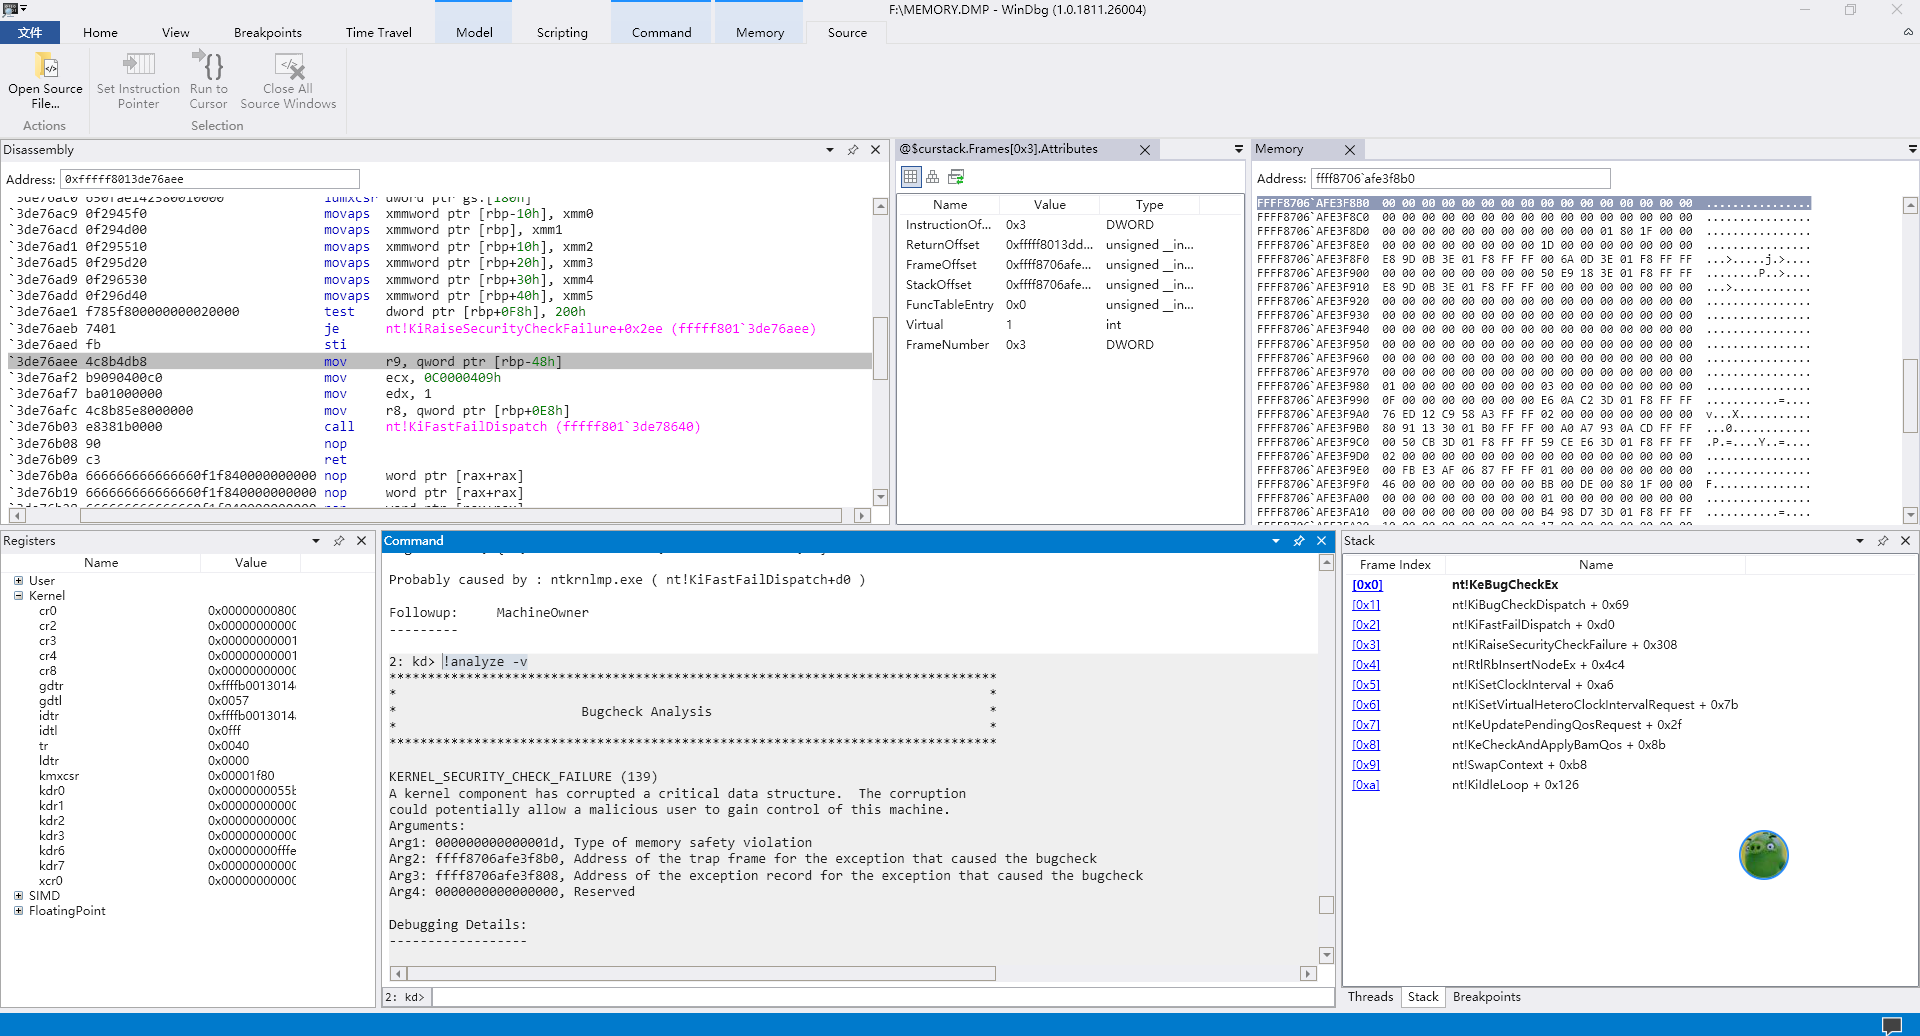The height and width of the screenshot is (1036, 1920).
Task: Switch to the Breakpoints tab at the bottom
Action: [1486, 997]
